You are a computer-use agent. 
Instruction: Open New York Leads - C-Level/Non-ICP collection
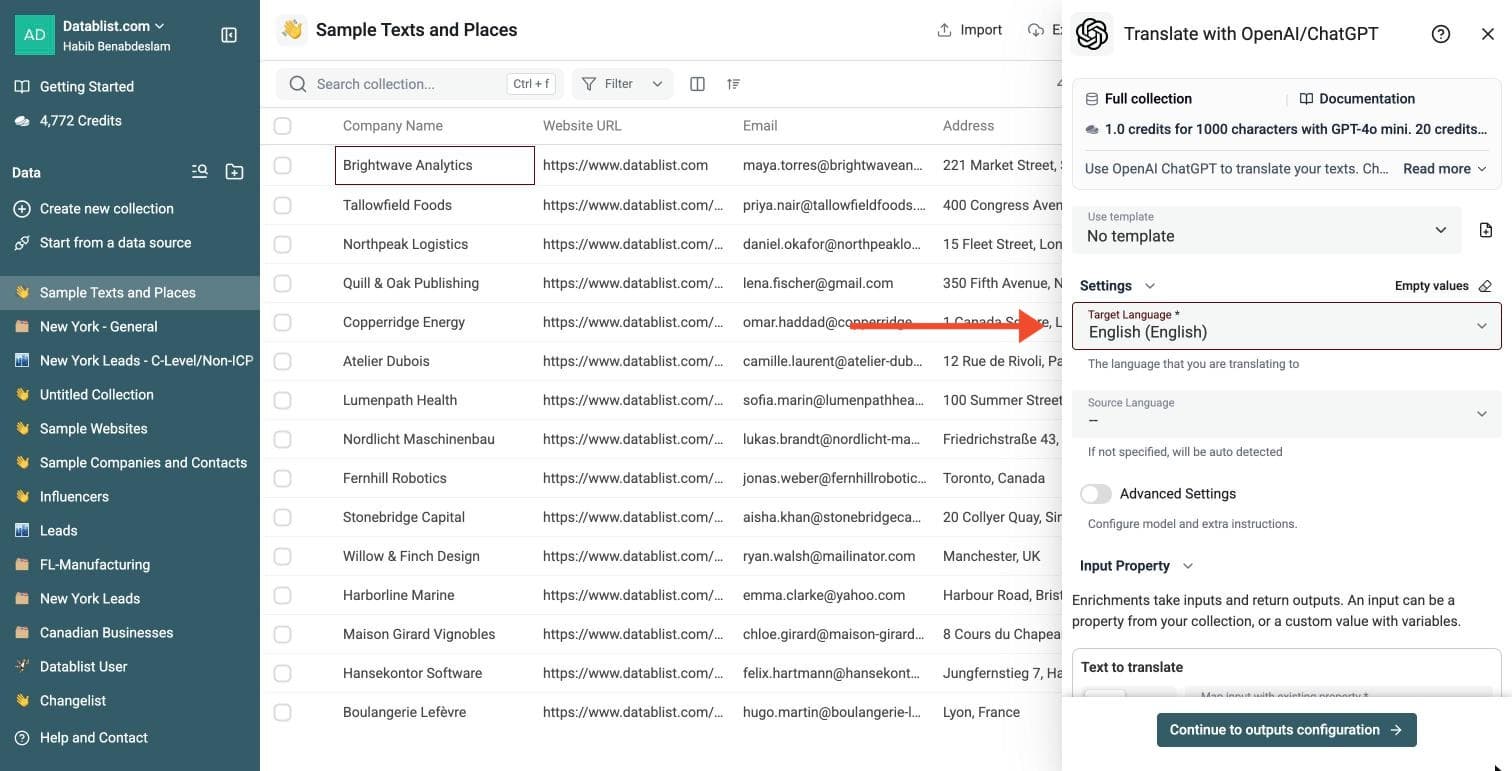point(130,361)
